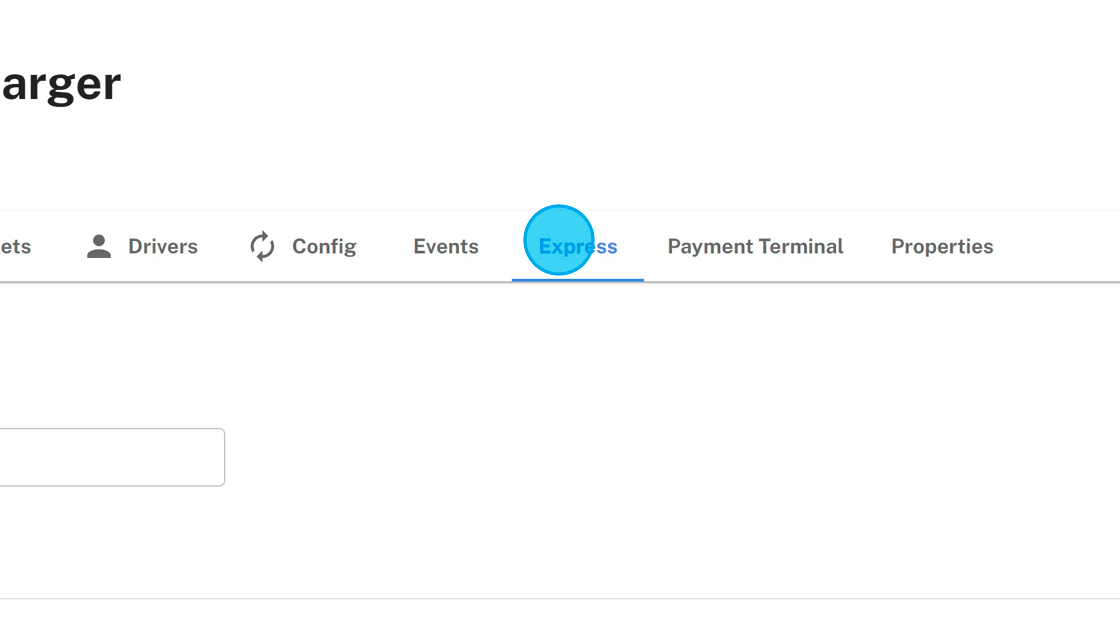This screenshot has height=626, width=1120.
Task: Show the Properties tab
Action: (942, 247)
